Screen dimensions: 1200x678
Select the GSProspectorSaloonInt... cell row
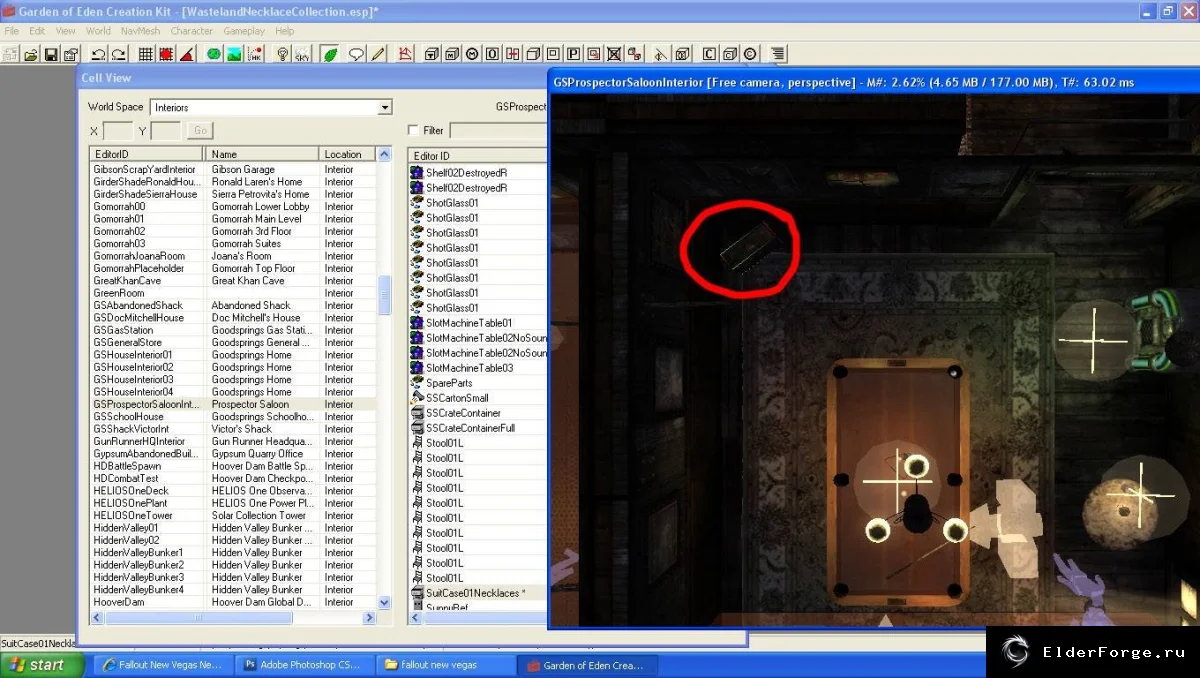pos(233,404)
